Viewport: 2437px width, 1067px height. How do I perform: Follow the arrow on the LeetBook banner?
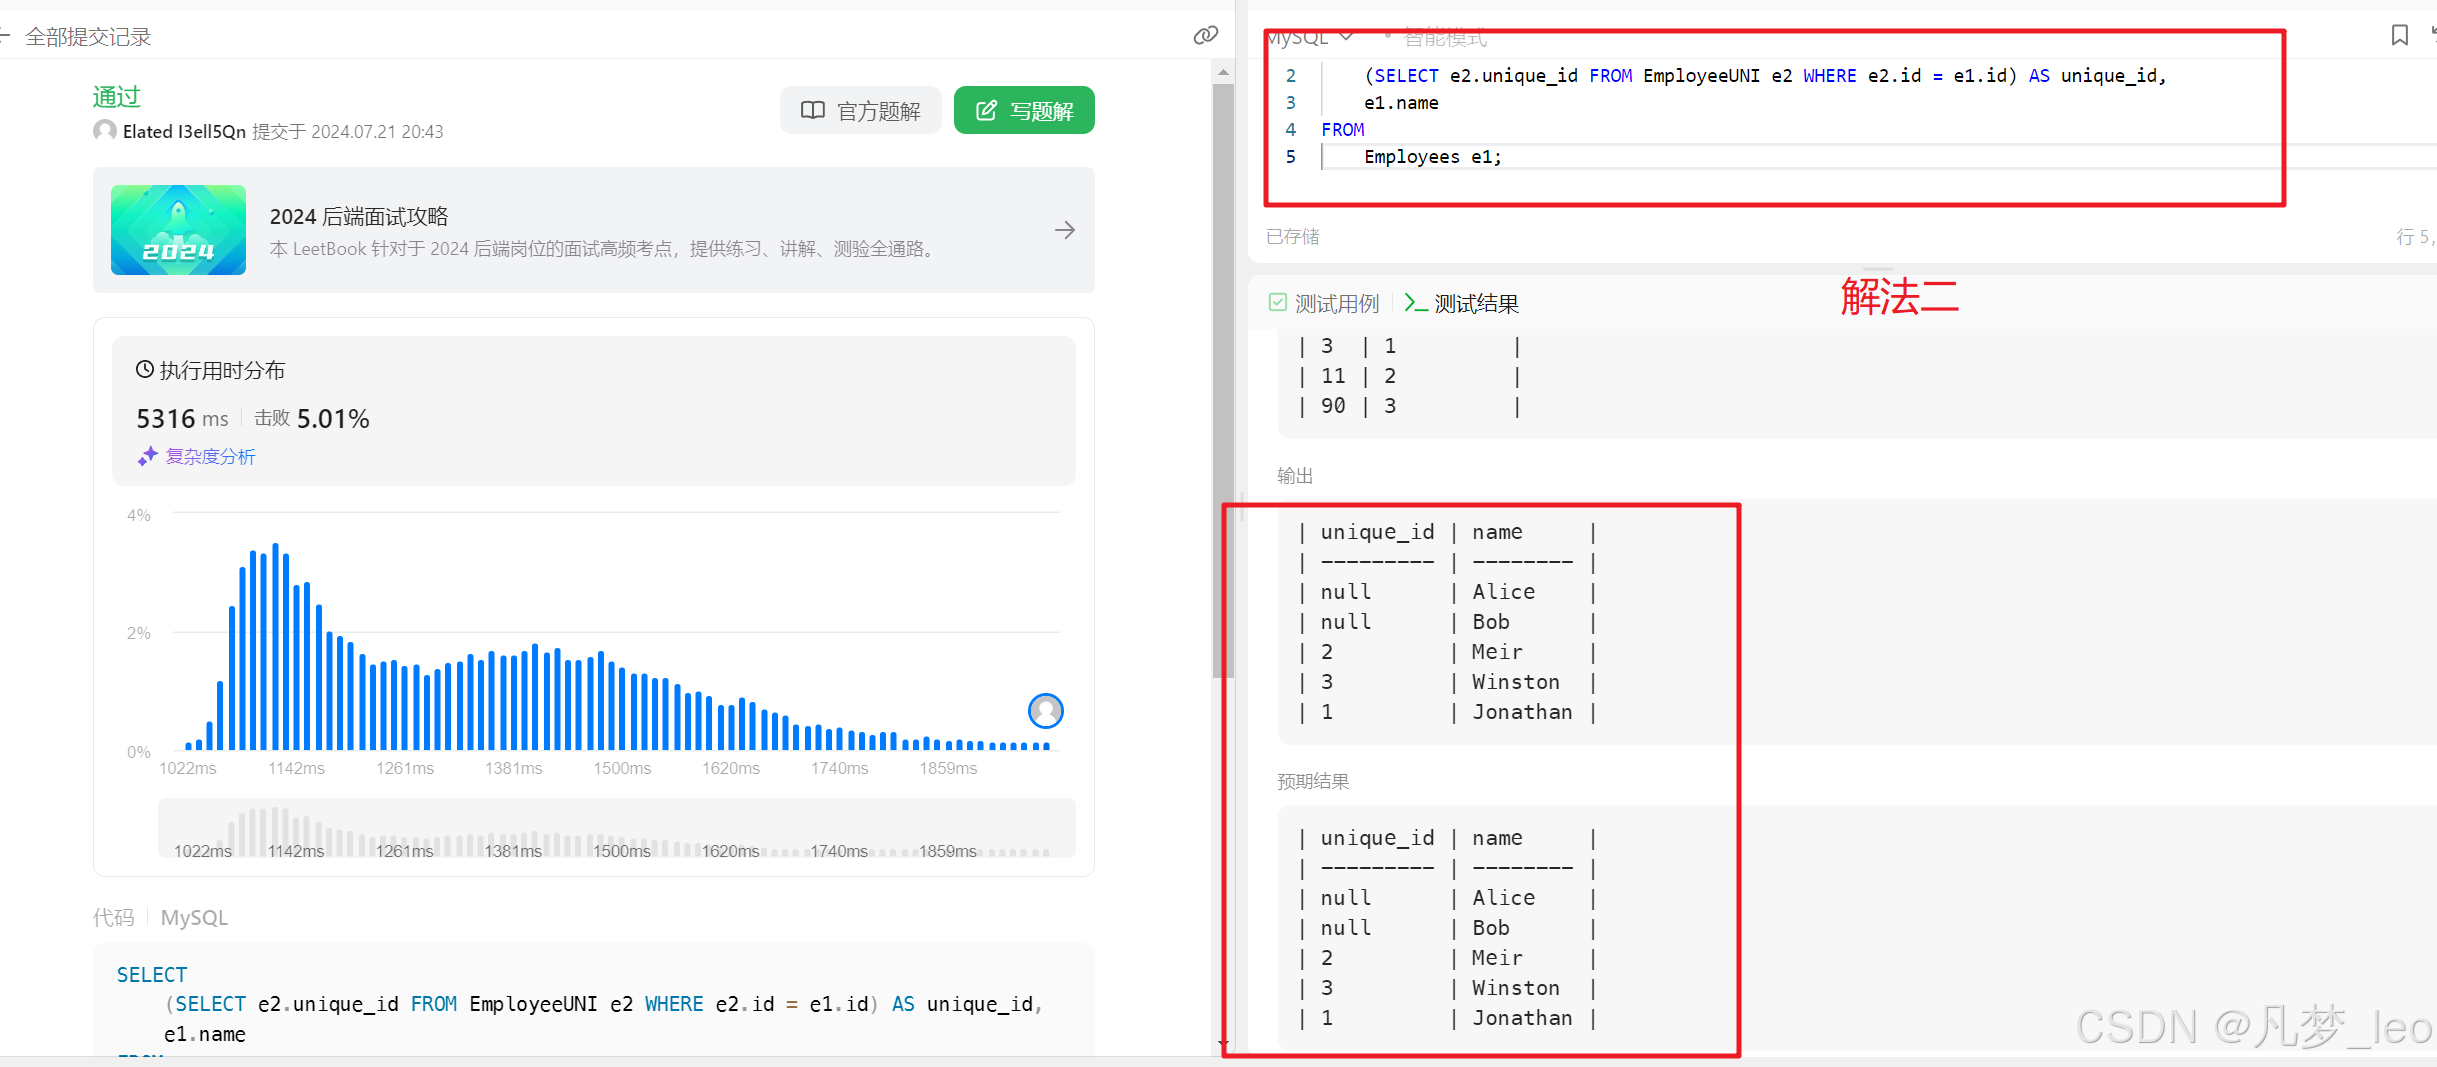pos(1065,230)
